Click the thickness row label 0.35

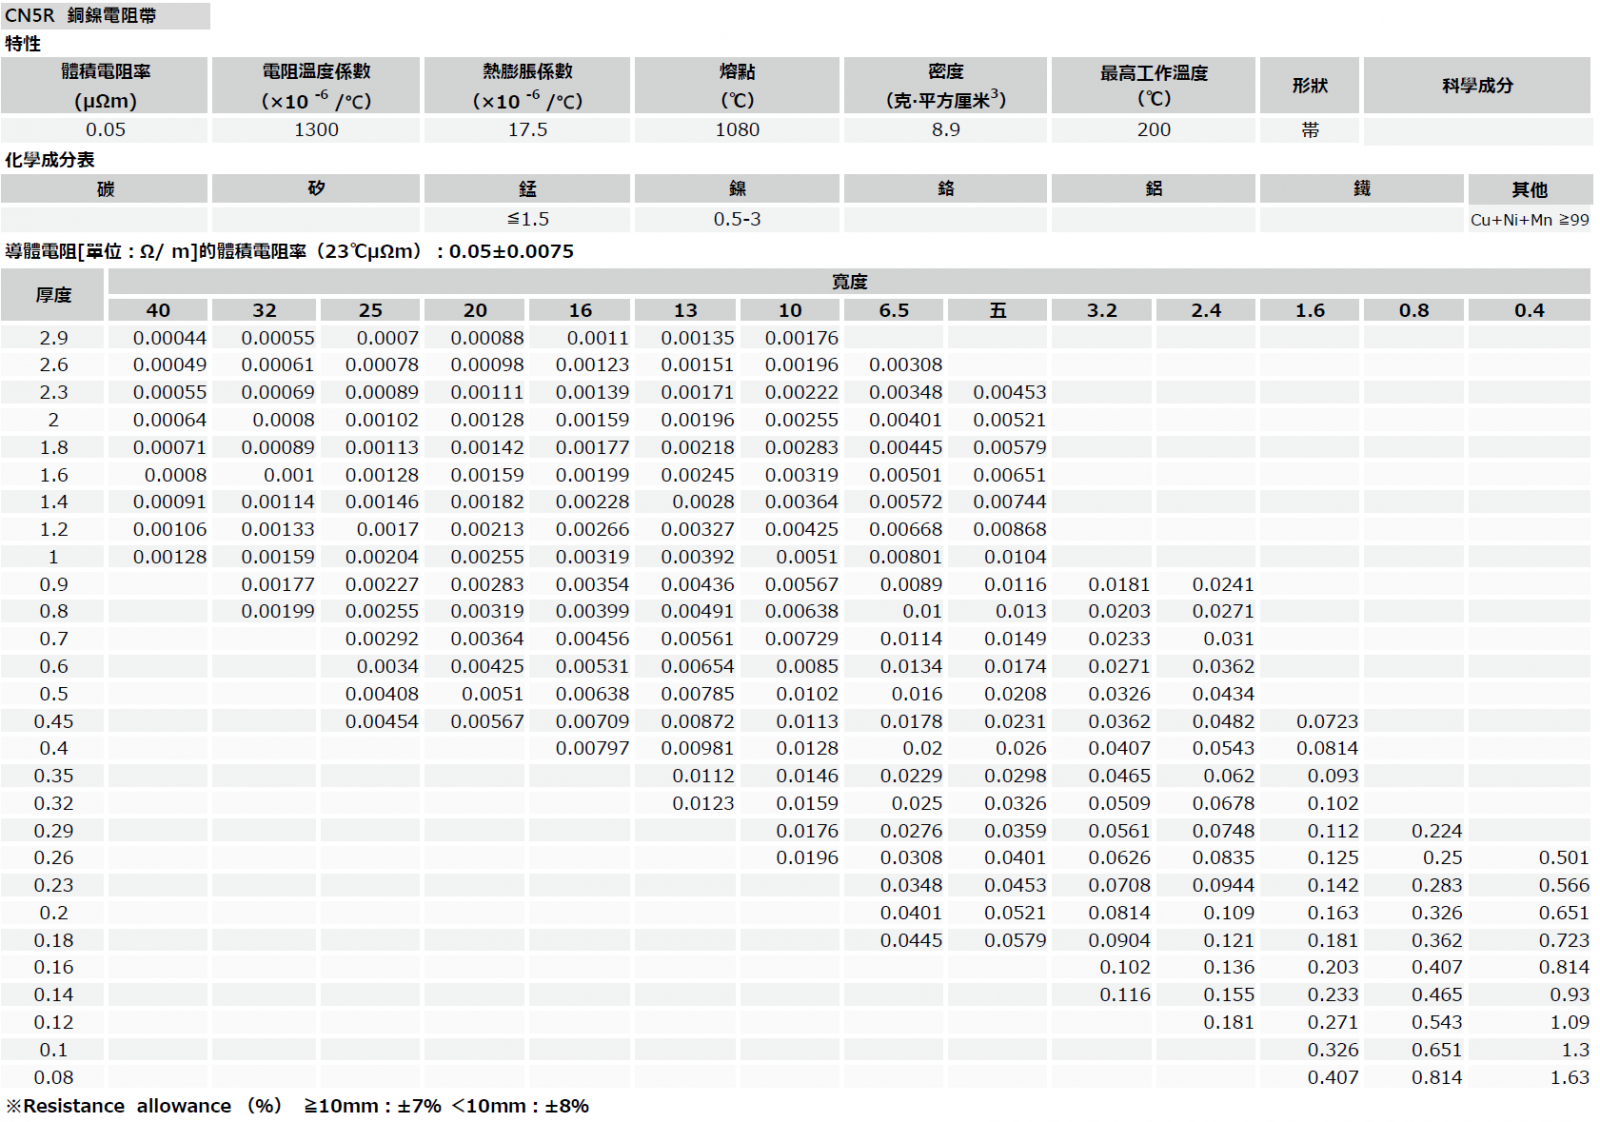53,776
